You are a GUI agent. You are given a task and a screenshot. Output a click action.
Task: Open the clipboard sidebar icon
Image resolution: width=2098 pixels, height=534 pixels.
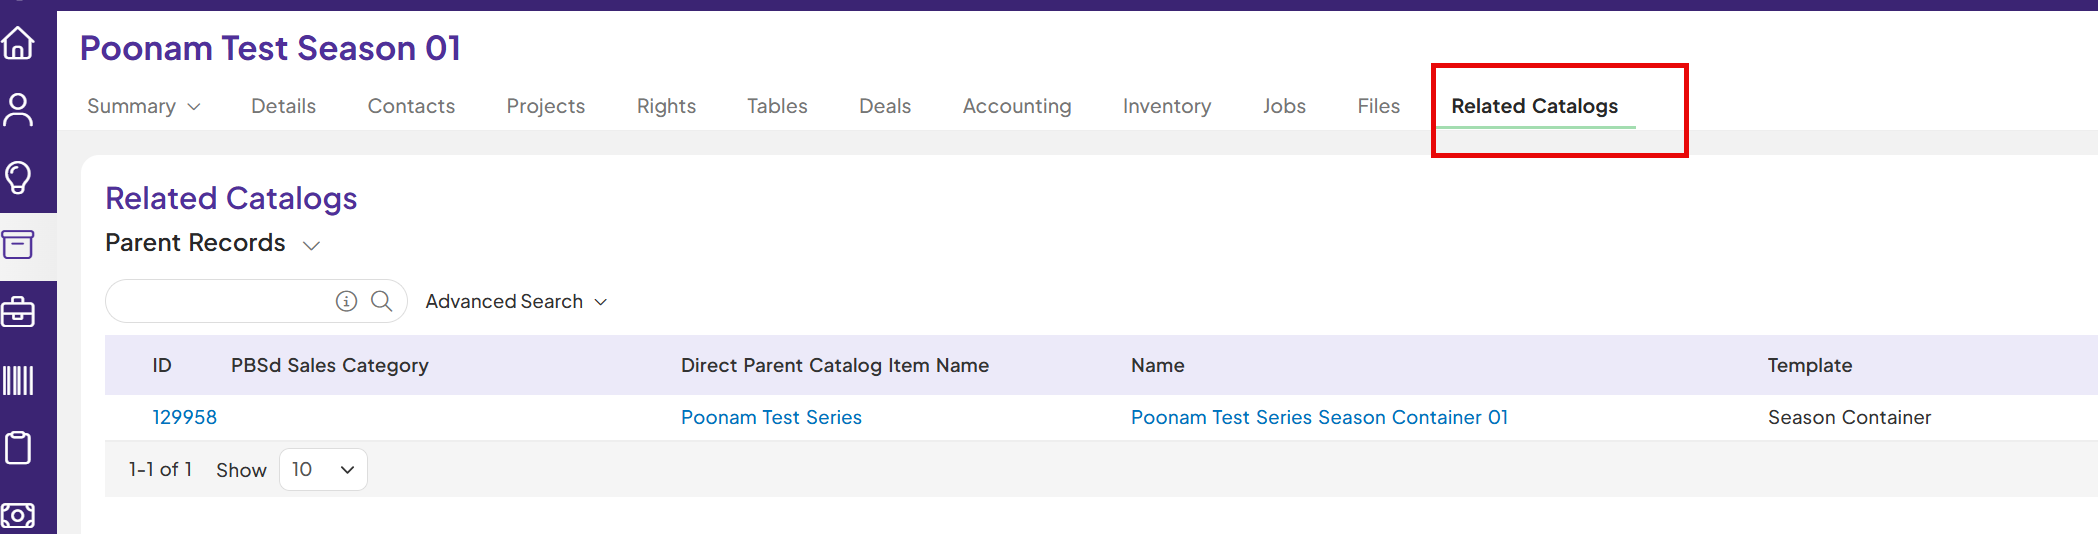pyautogui.click(x=19, y=448)
